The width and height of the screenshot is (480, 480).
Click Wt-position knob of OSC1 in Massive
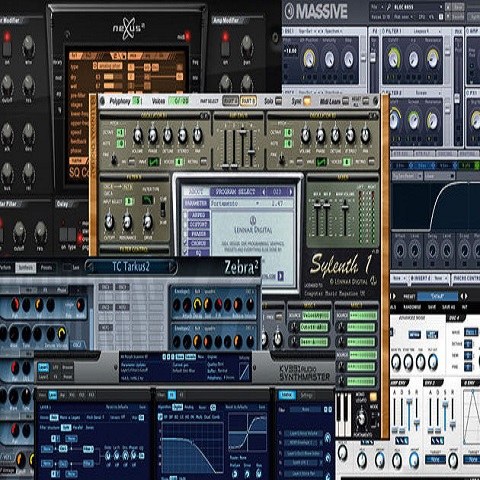coord(310,58)
